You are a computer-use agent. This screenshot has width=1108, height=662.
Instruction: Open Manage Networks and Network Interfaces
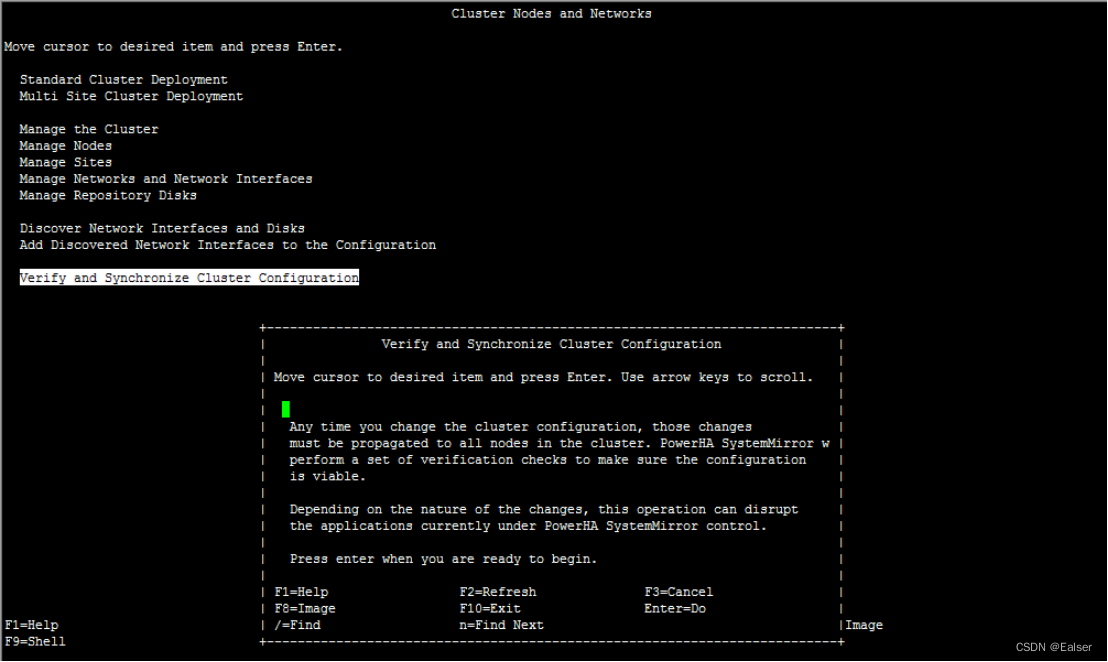[x=166, y=178]
